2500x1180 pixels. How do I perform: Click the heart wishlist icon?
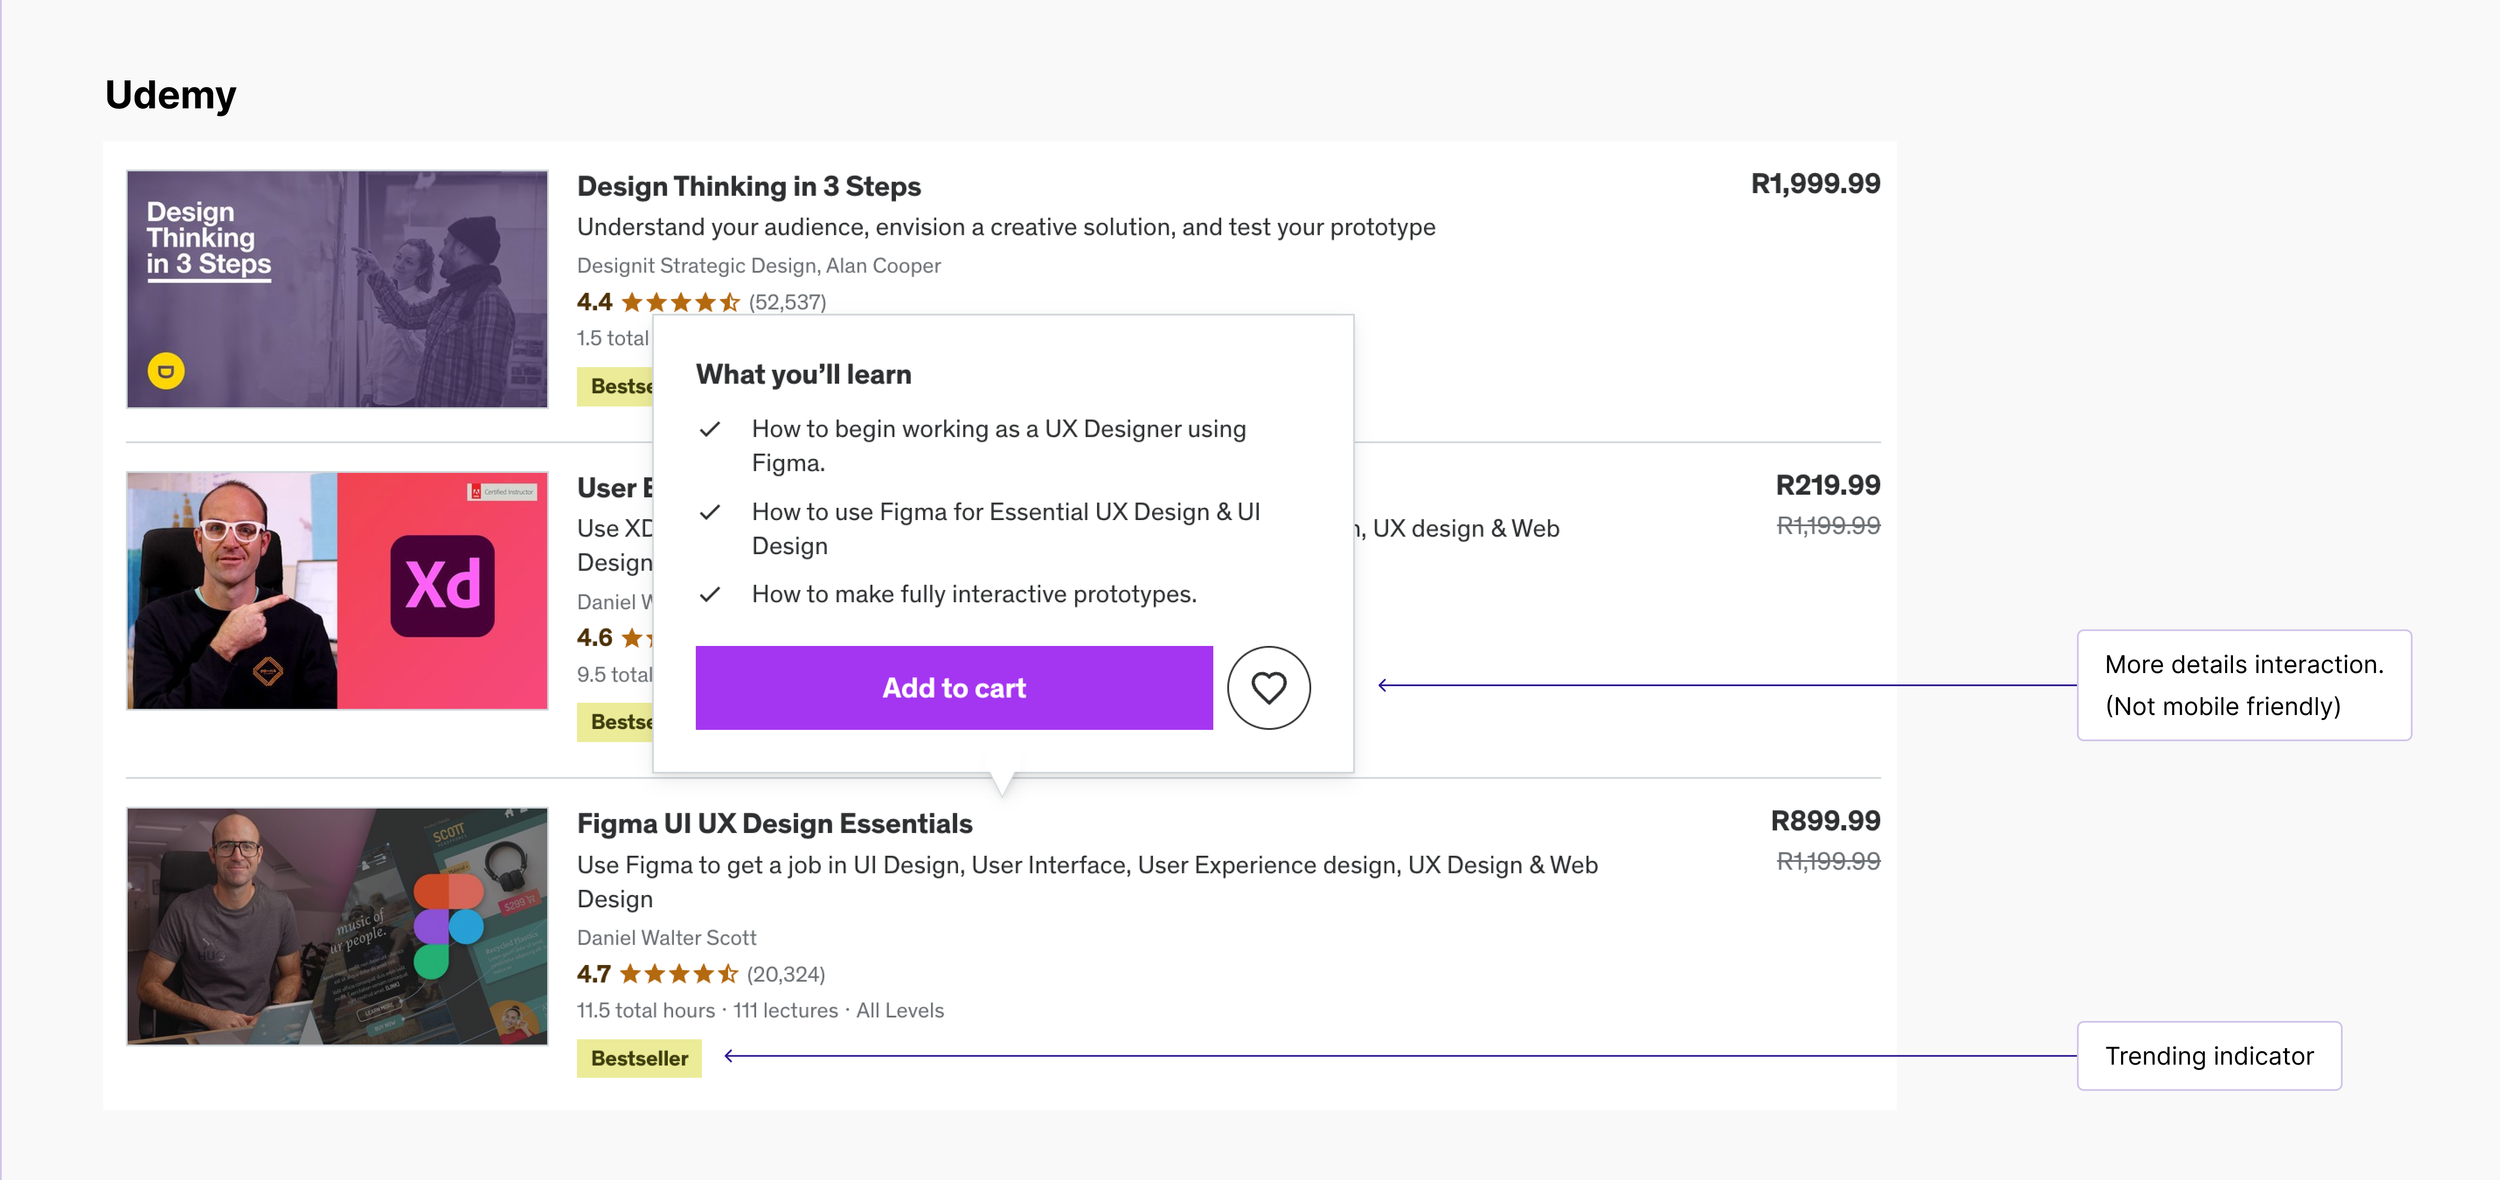tap(1268, 688)
